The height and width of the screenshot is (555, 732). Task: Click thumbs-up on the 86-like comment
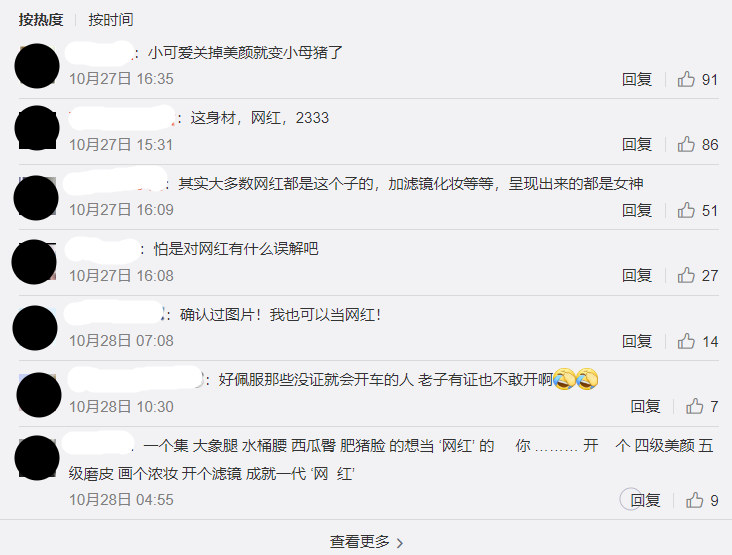[x=686, y=145]
